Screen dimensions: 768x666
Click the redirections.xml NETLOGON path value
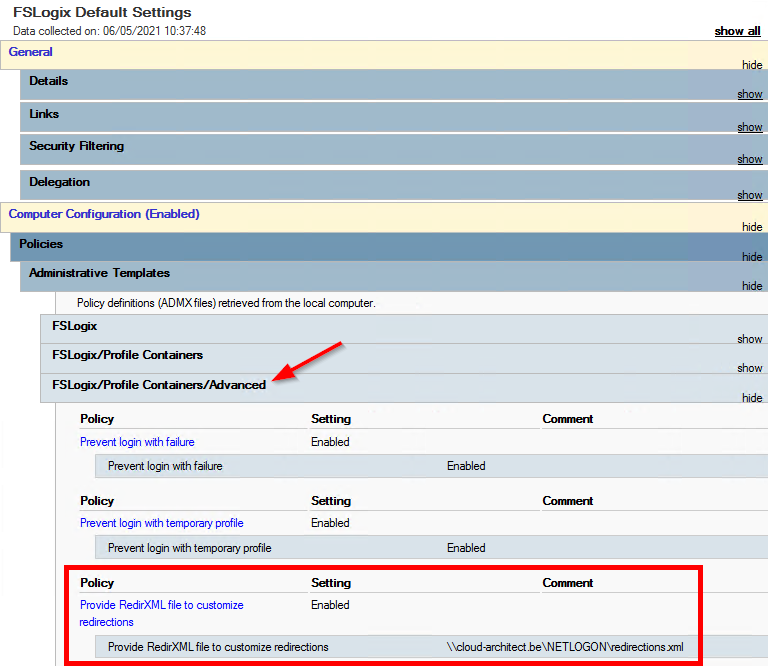tap(565, 647)
